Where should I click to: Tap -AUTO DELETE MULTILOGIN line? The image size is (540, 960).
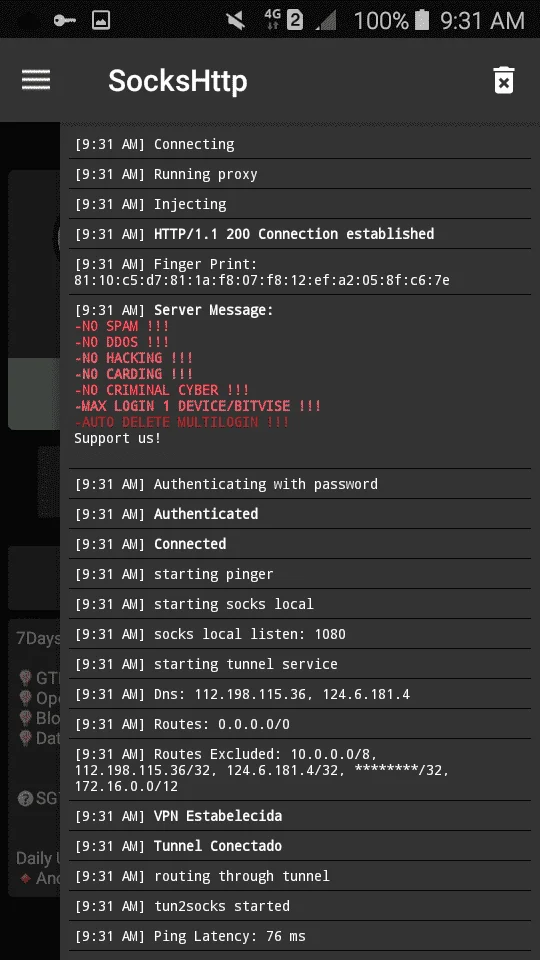181,422
